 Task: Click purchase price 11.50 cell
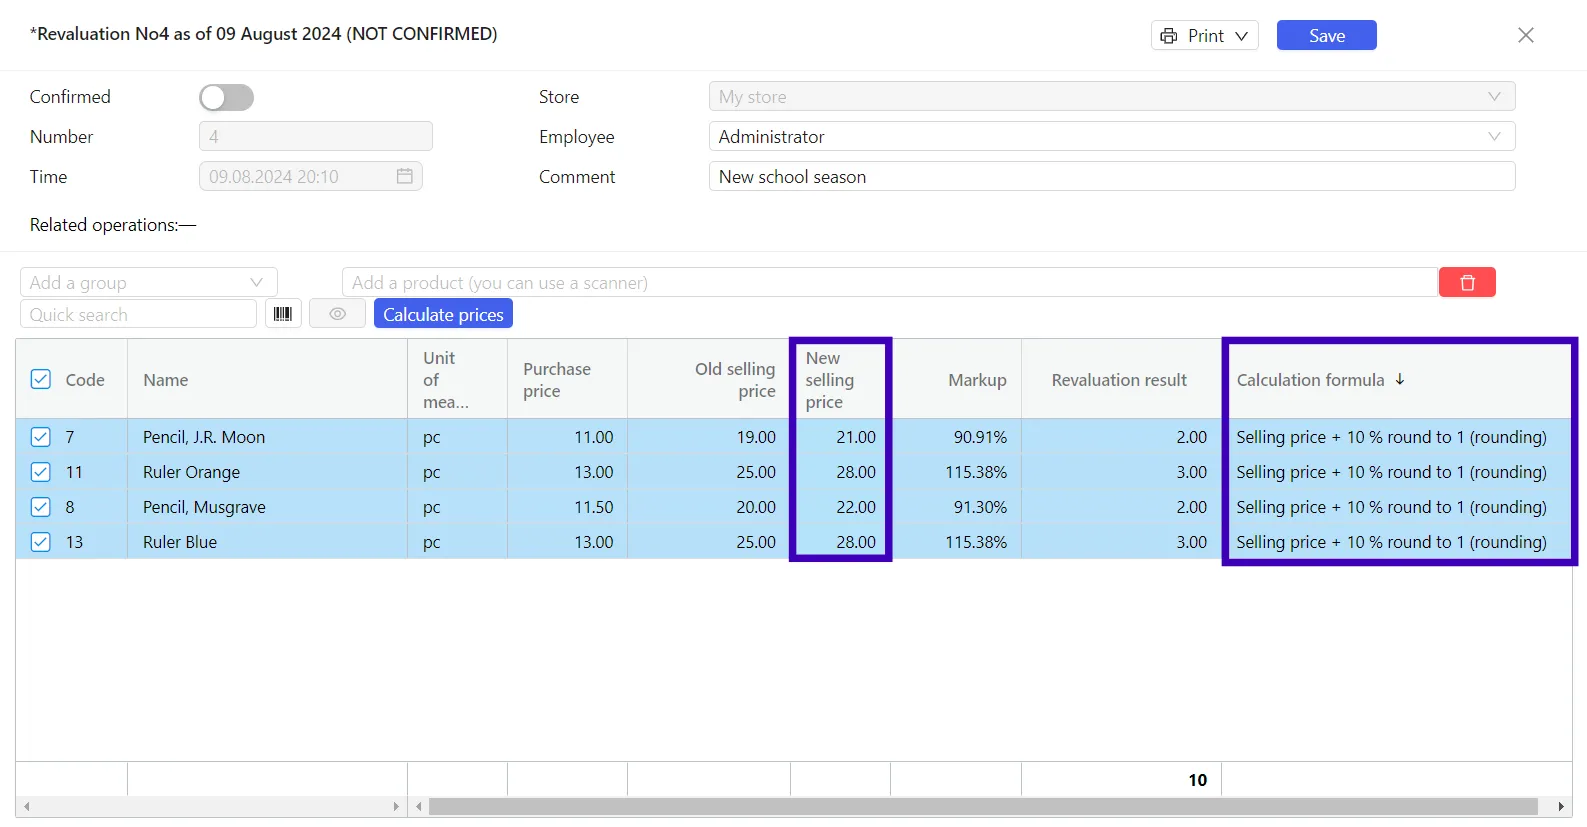coord(567,507)
